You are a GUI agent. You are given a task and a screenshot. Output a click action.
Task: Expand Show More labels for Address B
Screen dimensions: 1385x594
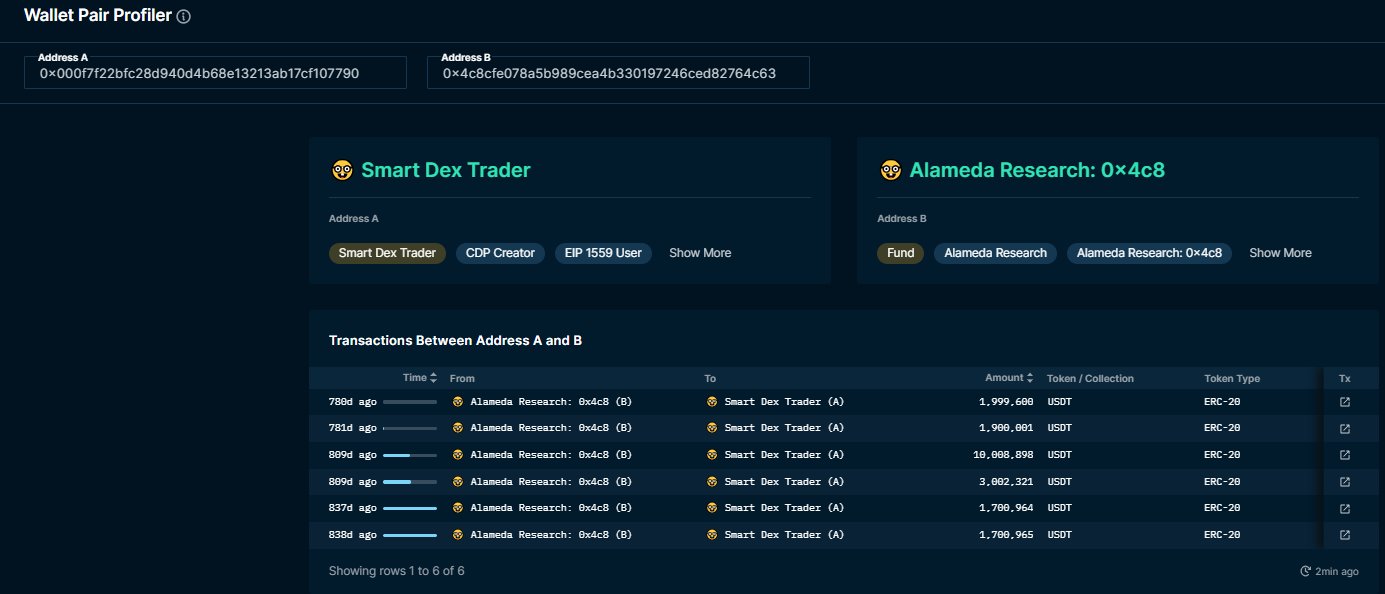coord(1280,253)
